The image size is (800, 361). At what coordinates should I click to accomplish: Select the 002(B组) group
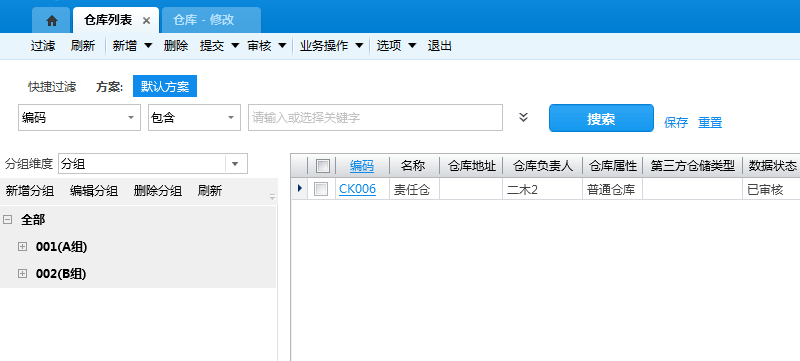coord(61,274)
